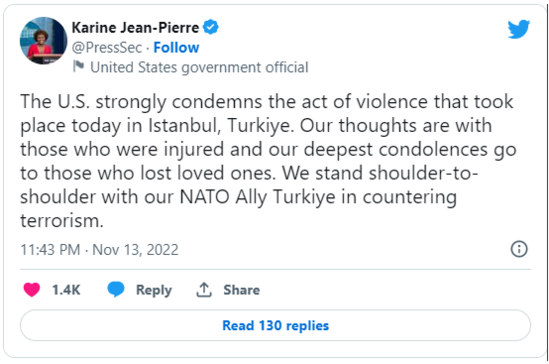Click the phrase NATO Ally in tweet
The image size is (549, 364).
(x=223, y=197)
